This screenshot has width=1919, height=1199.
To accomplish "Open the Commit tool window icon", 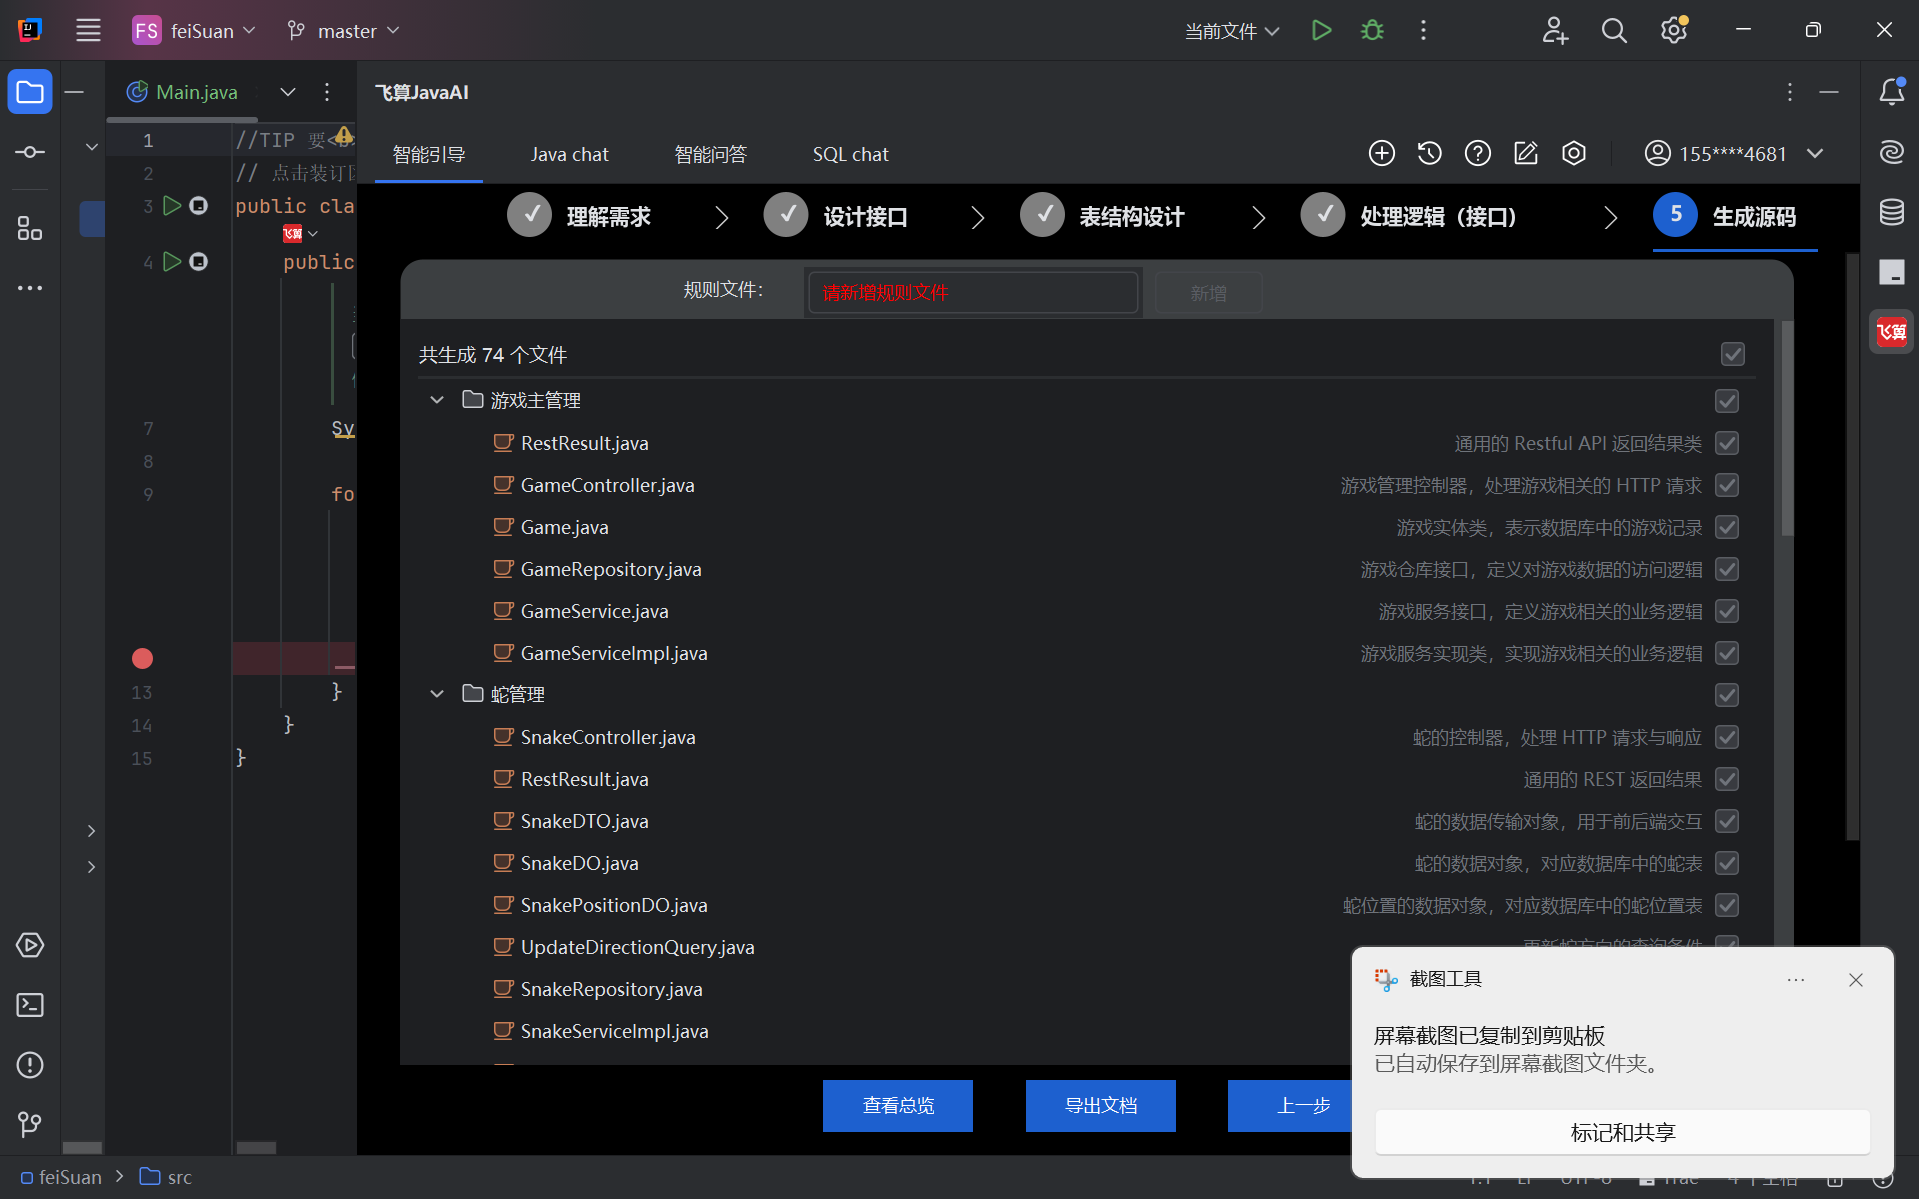I will click(30, 152).
